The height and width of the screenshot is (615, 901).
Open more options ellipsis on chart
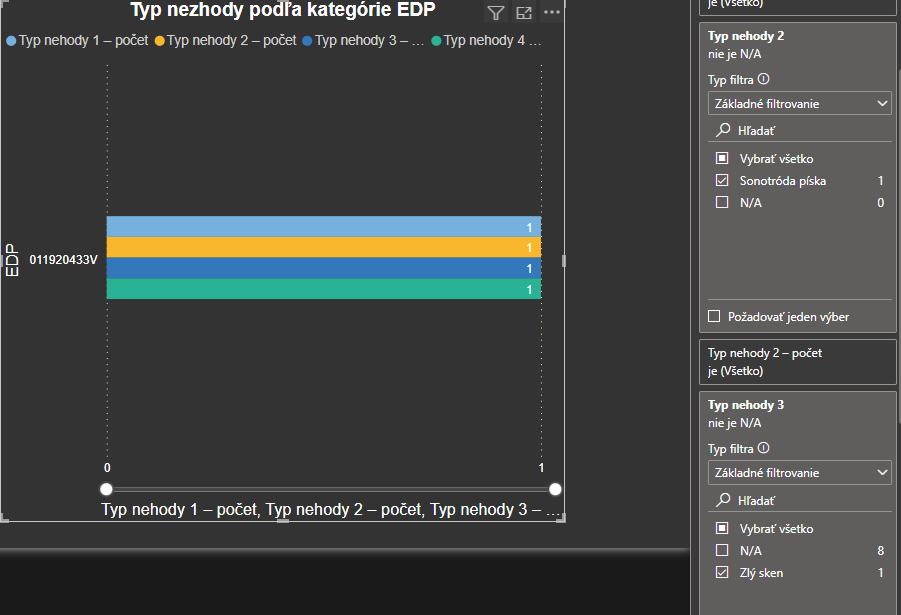click(552, 12)
